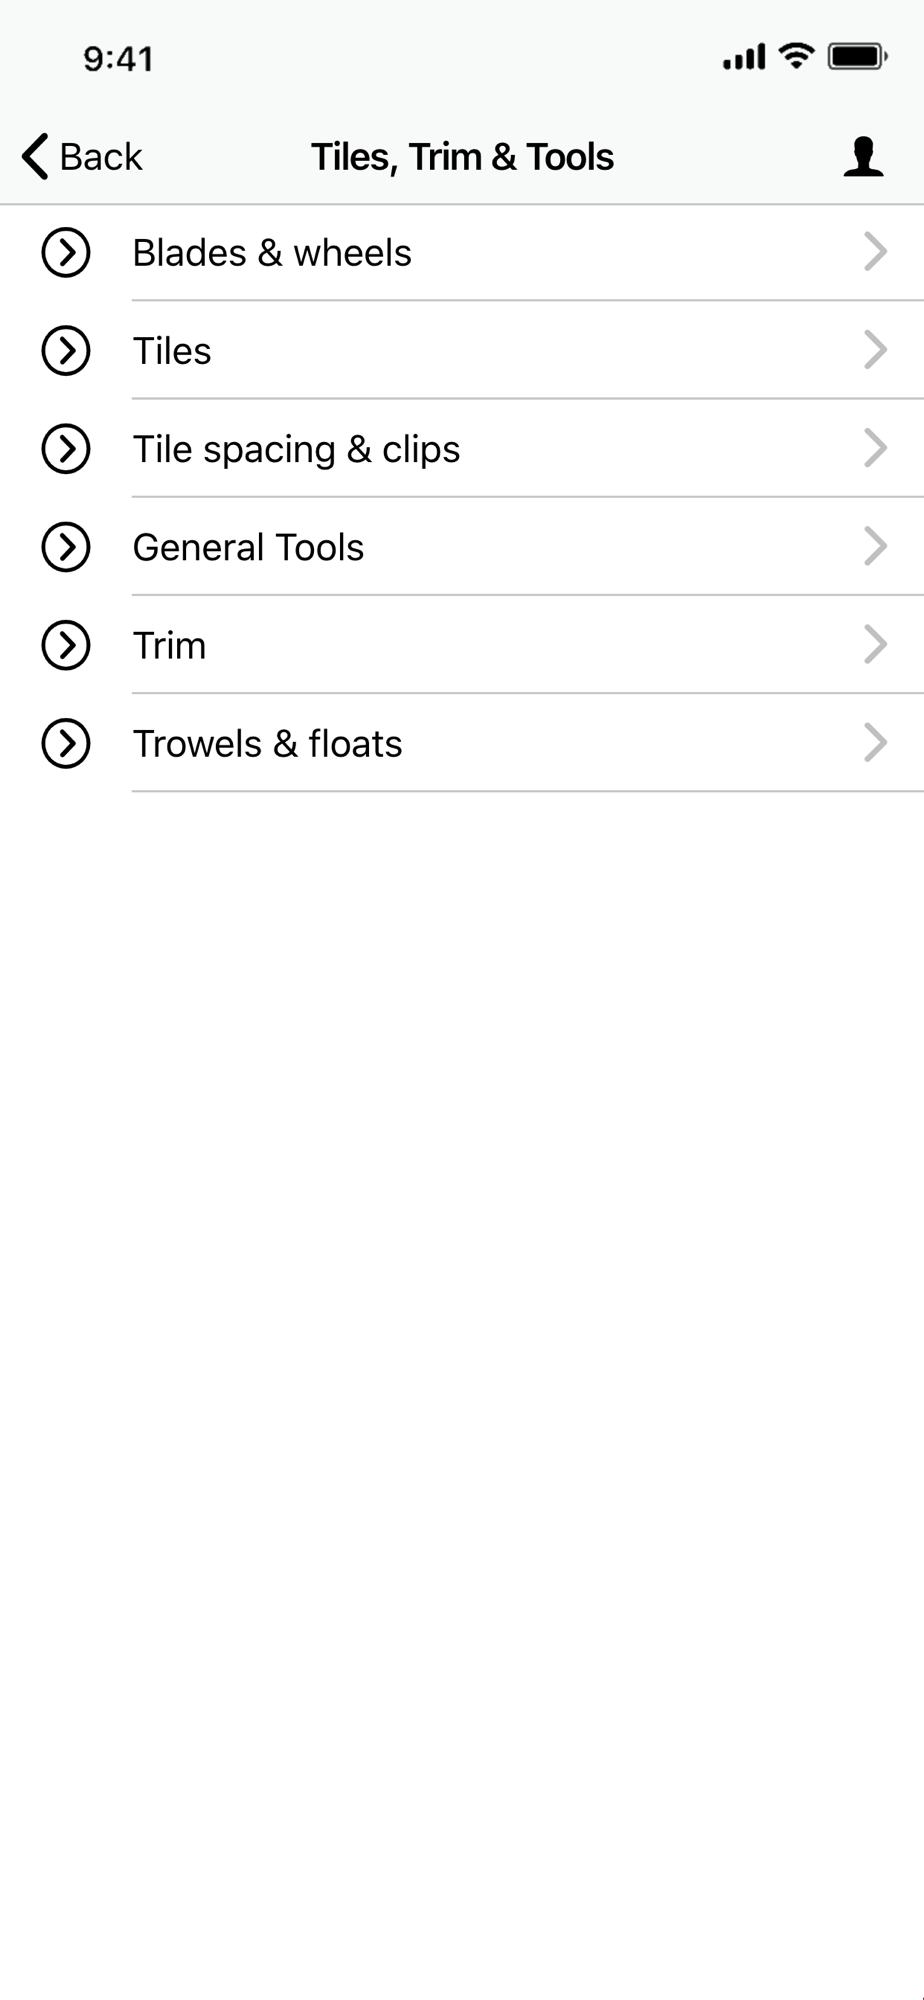Screen dimensions: 924x2000
Task: Tap the Wi-Fi status icon
Action: point(796,56)
